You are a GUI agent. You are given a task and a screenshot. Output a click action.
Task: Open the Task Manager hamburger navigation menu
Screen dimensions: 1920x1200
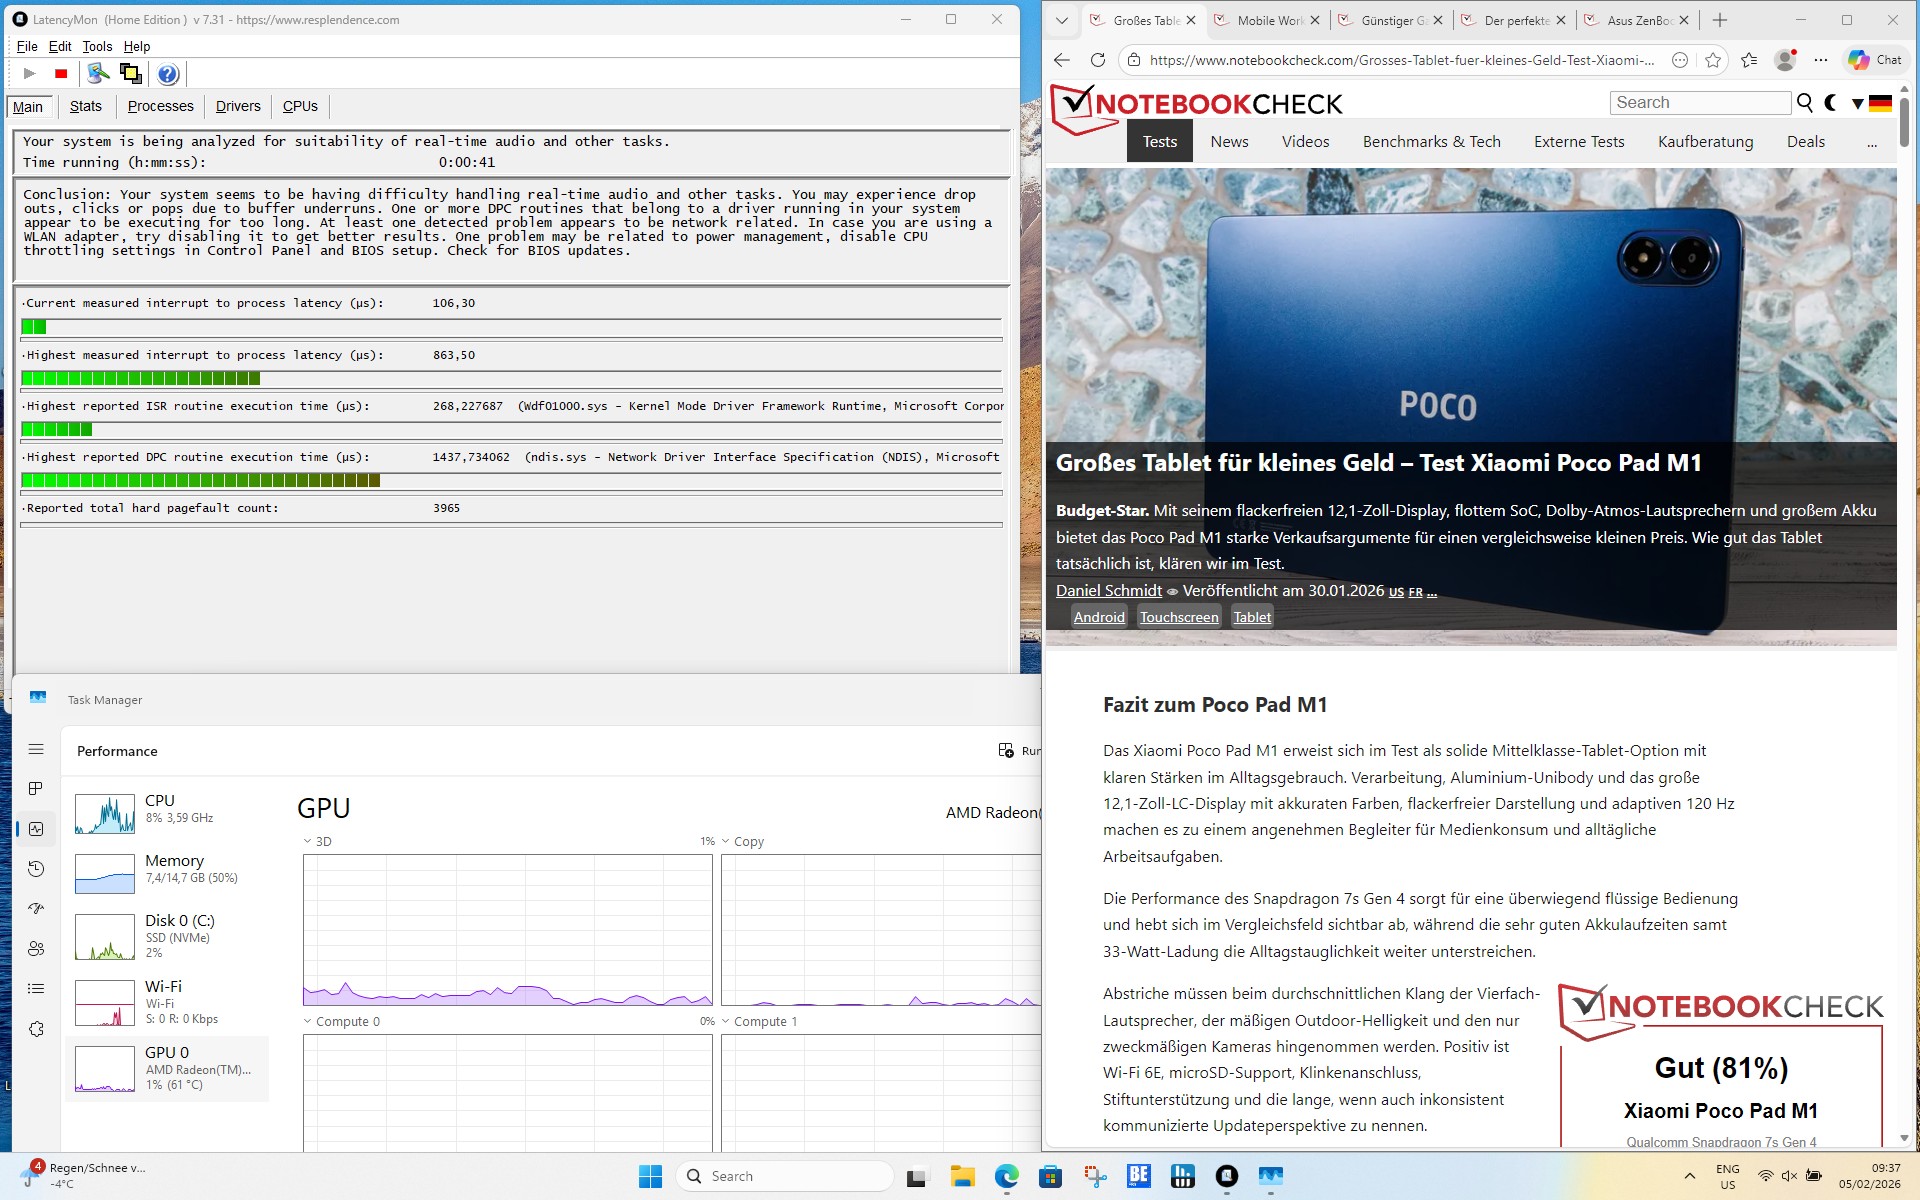[36, 749]
